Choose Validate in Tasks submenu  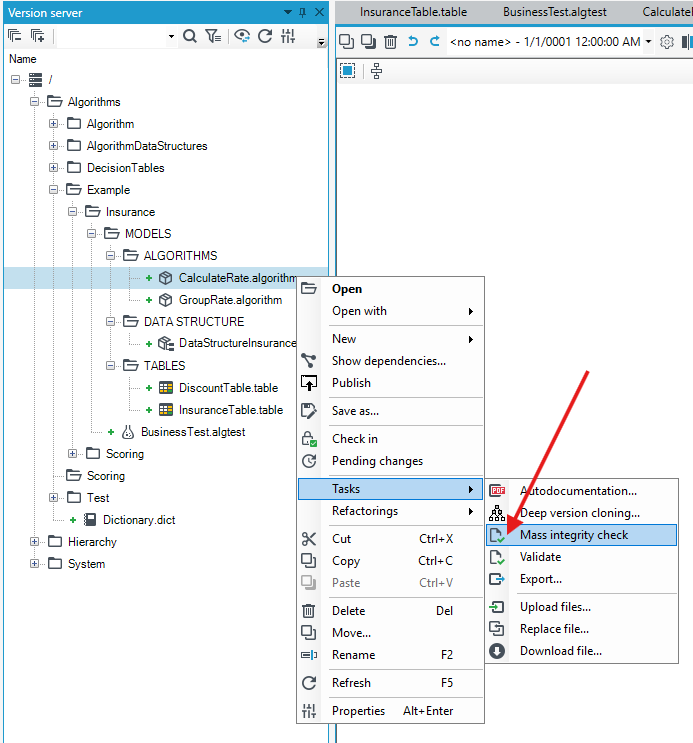[x=582, y=557]
